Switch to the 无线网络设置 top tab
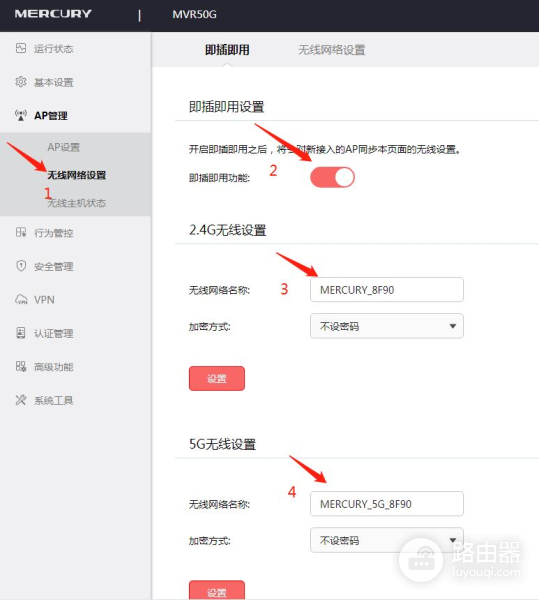This screenshot has height=600, width=539. 332,50
